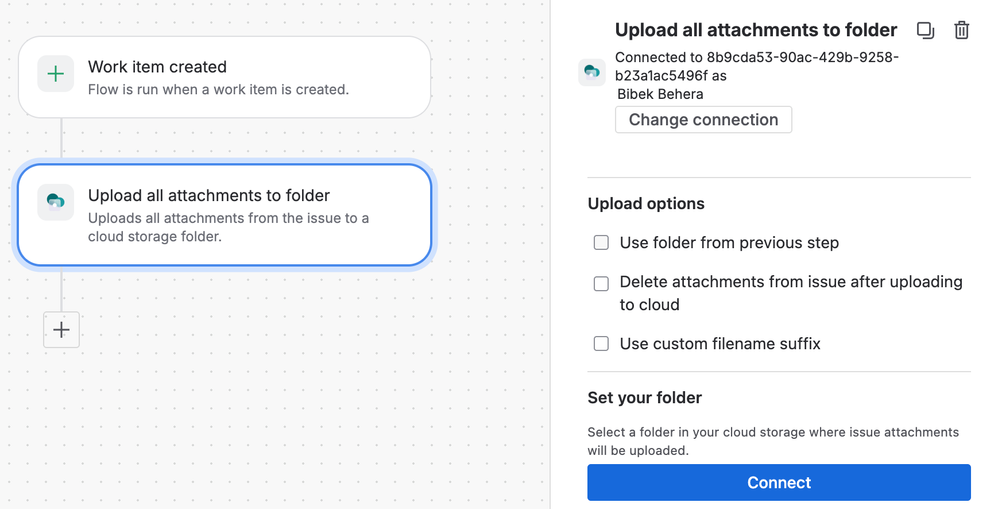This screenshot has height=509, width=998.
Task: Click the Set your folder heading
Action: (644, 398)
